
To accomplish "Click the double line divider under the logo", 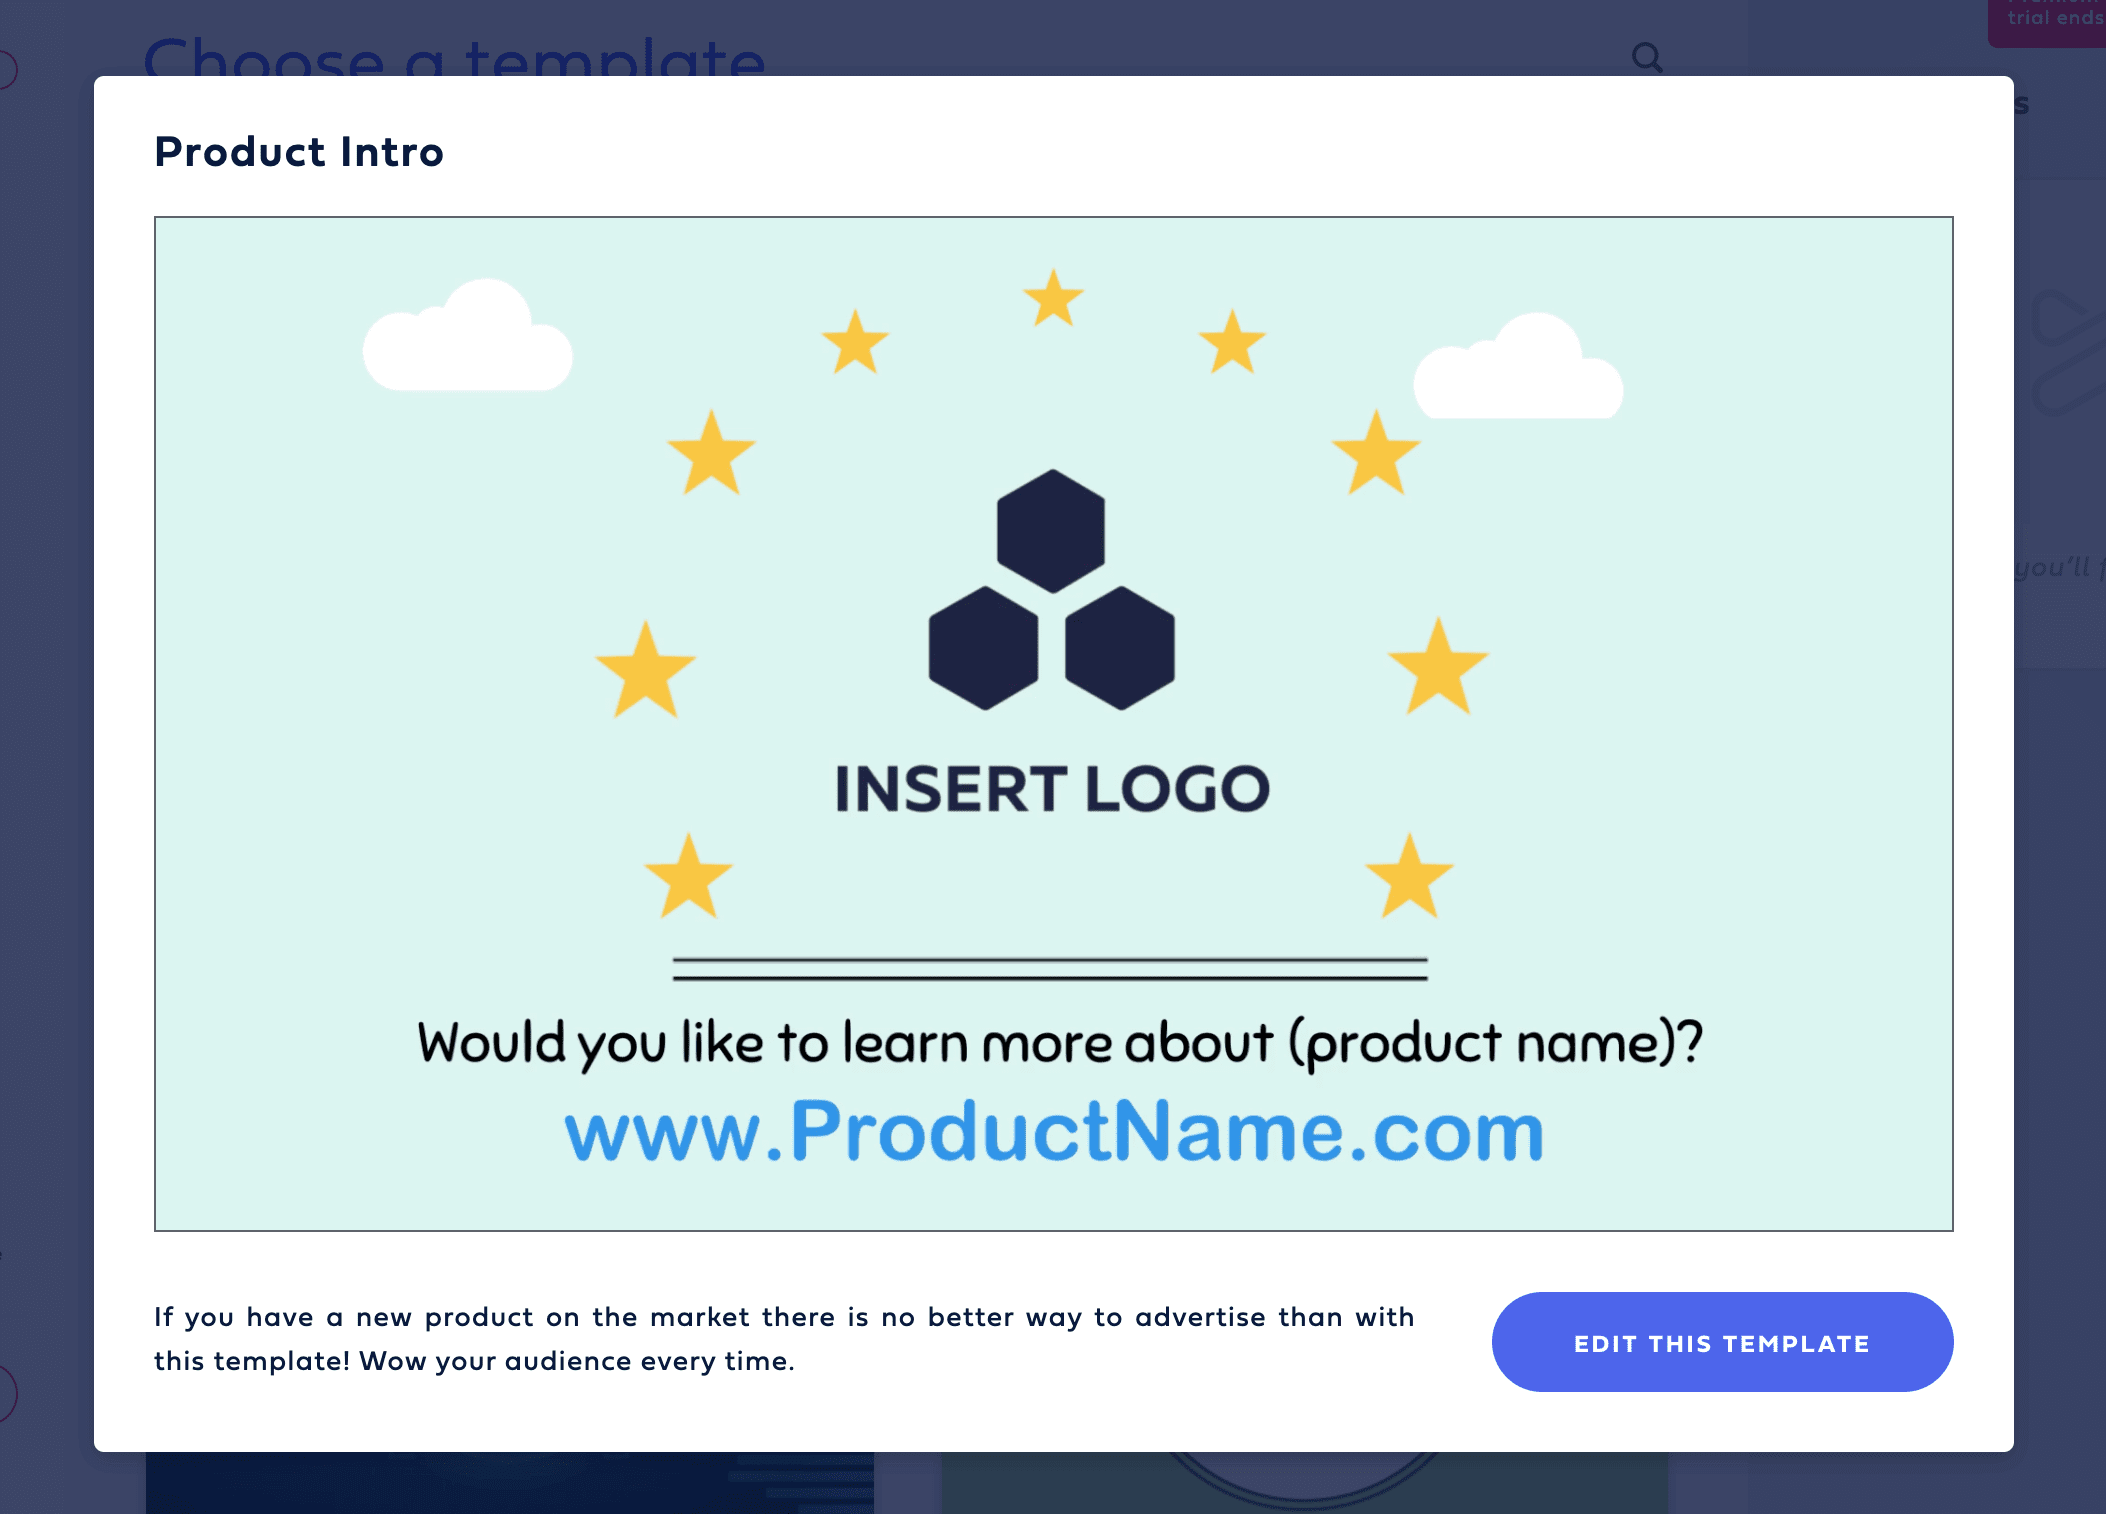I will 1050,969.
